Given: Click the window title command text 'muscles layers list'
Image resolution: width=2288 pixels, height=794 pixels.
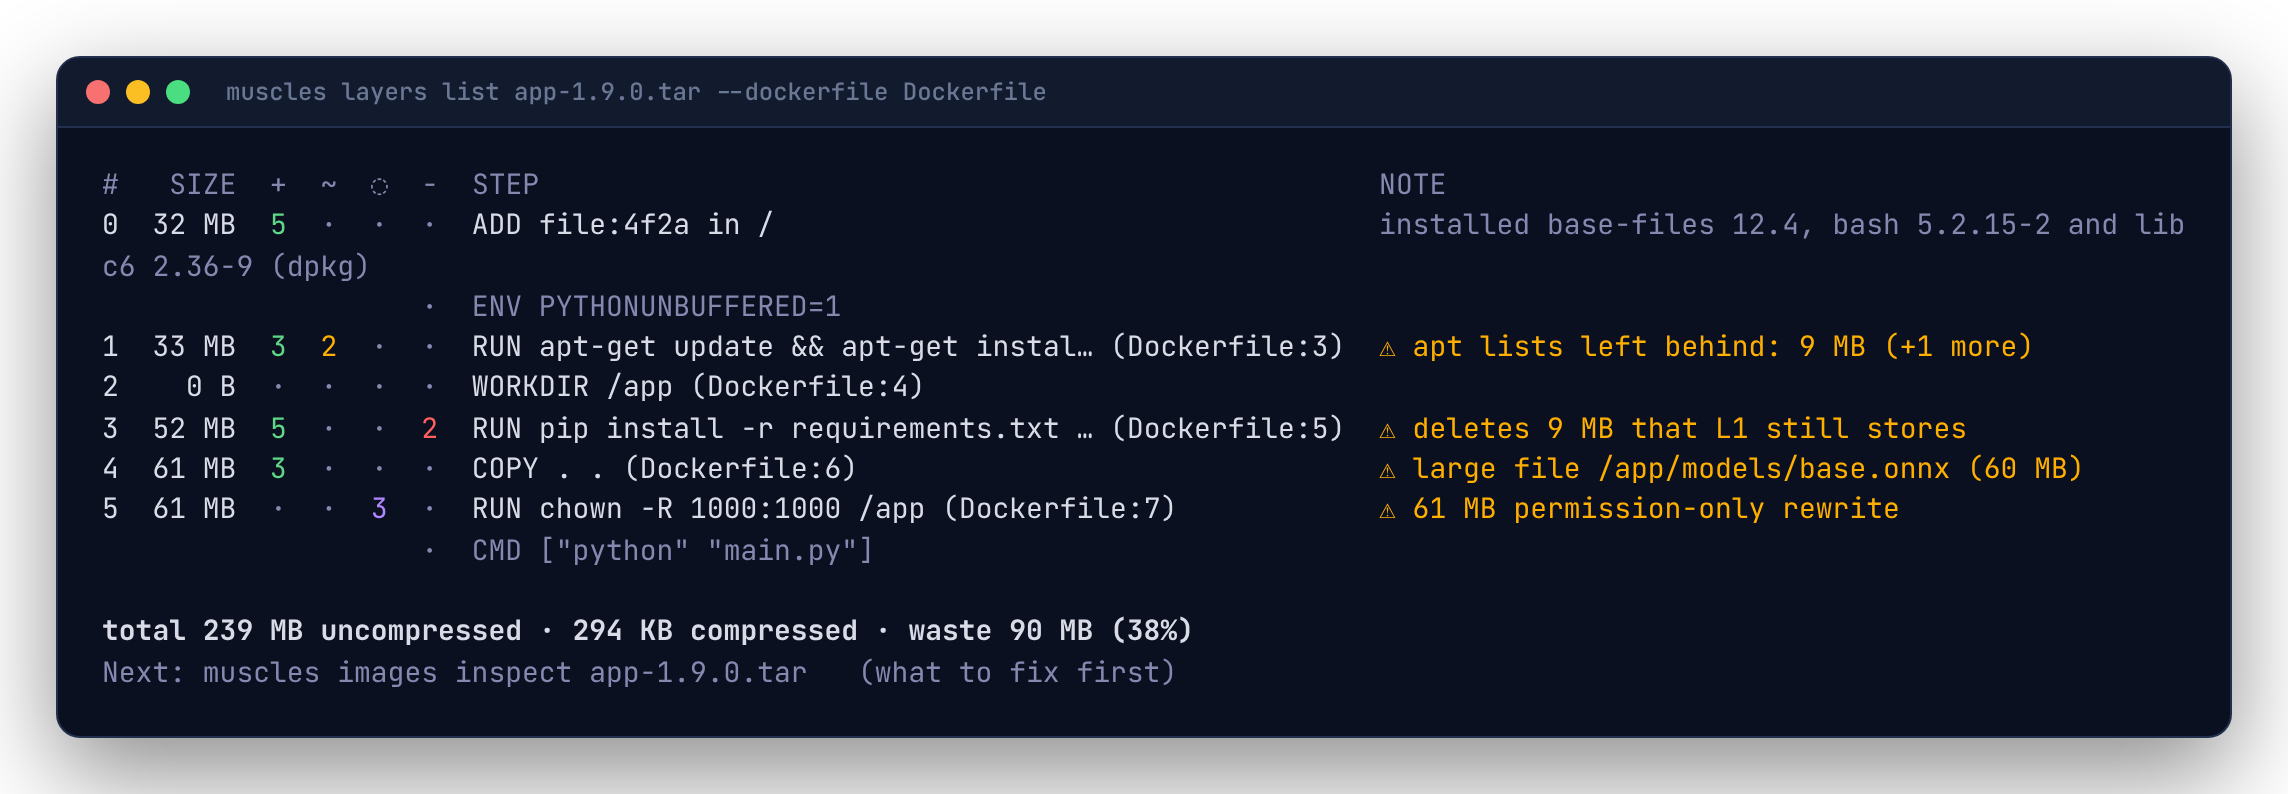Looking at the screenshot, I should pos(362,92).
